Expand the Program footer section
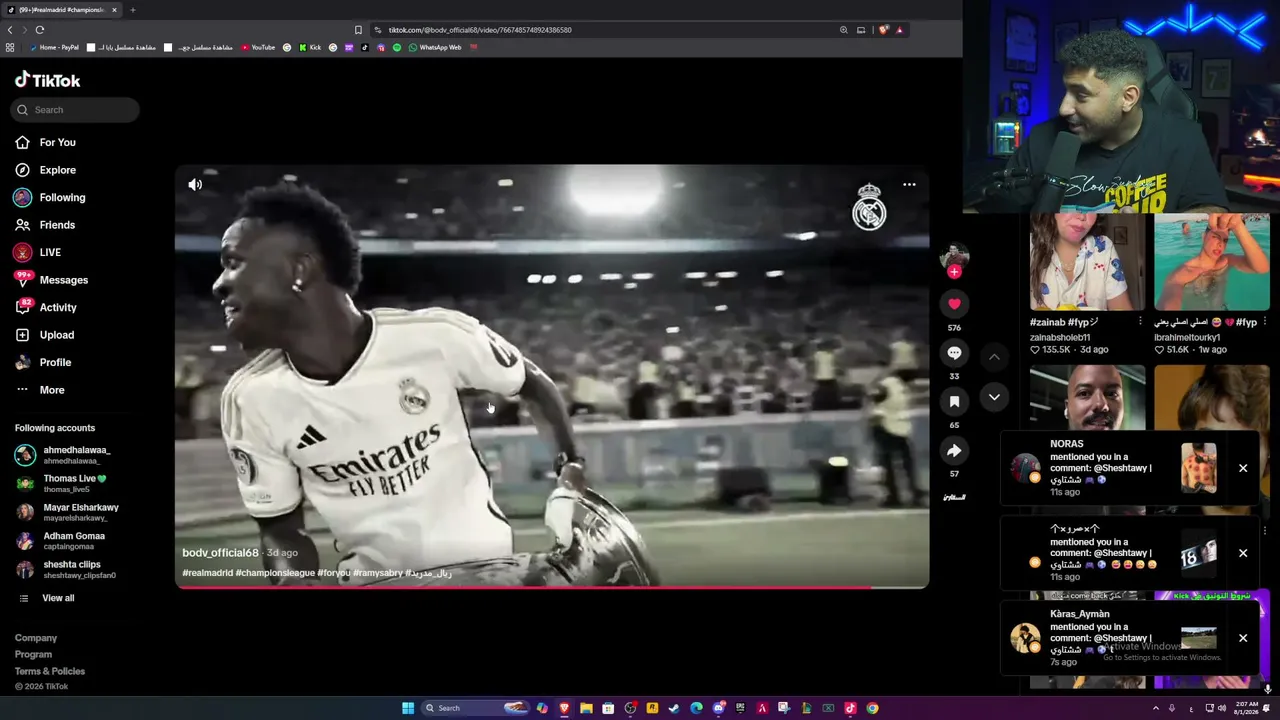Screen dimensions: 1280x720 [x=33, y=655]
